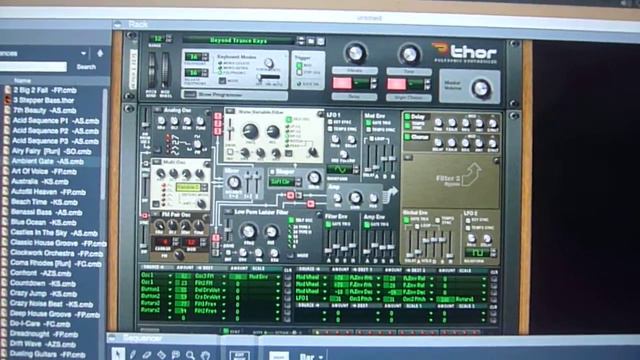Click the Beyond Trance Keys patch name display

239,40
